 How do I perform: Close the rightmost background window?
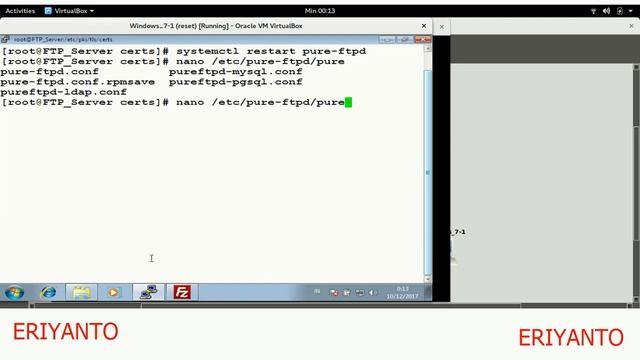coord(631,26)
